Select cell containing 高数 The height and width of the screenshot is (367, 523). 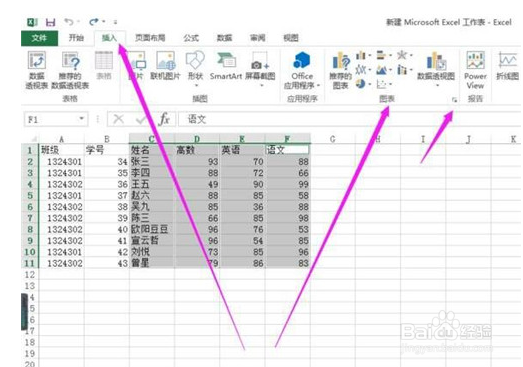197,150
